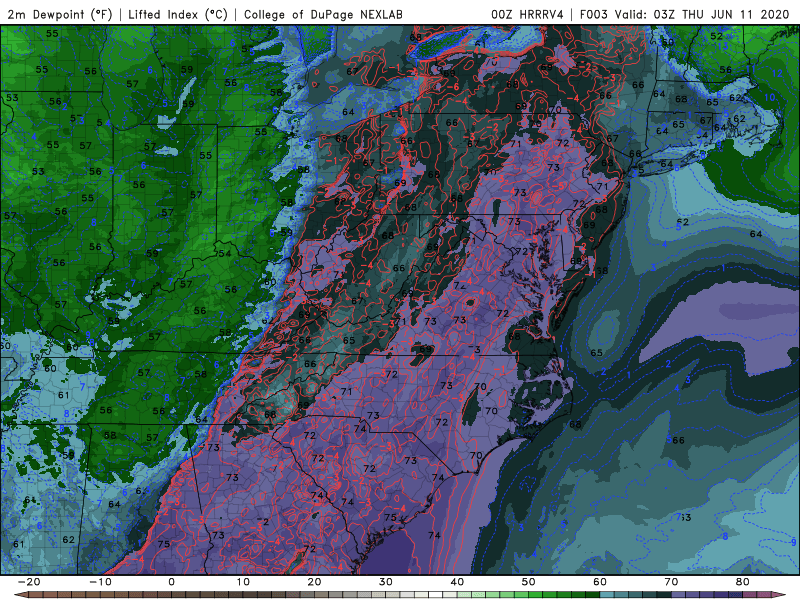Screen dimensions: 800x600
Task: Click the "2m Dewpoint (°F)" title text
Action: pyautogui.click(x=60, y=14)
